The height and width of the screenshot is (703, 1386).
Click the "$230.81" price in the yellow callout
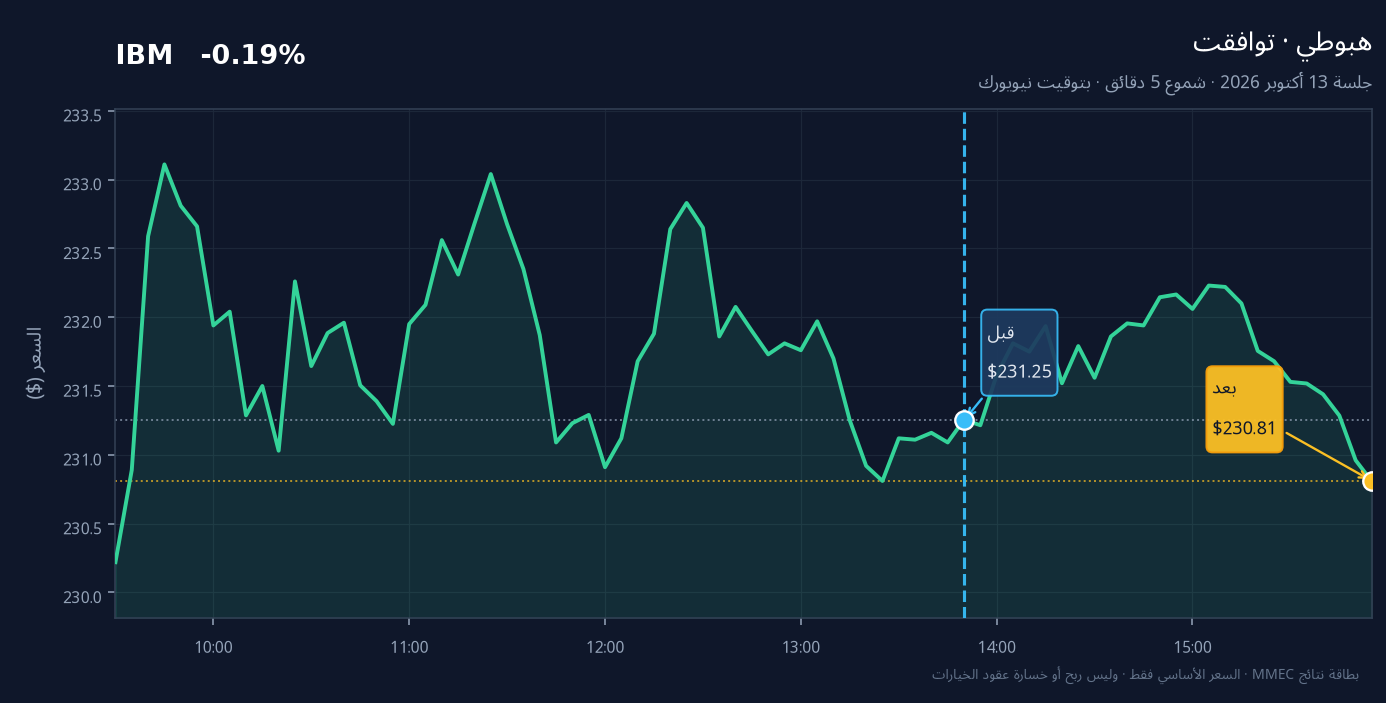1244,428
